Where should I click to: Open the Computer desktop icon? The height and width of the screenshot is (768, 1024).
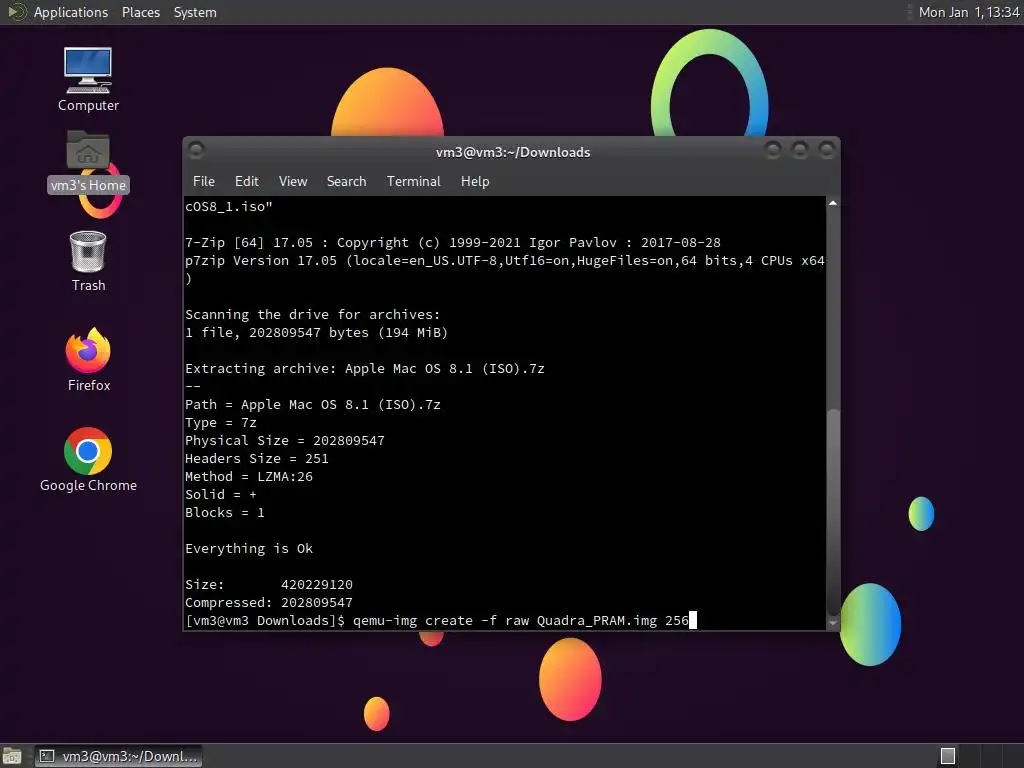[x=88, y=79]
